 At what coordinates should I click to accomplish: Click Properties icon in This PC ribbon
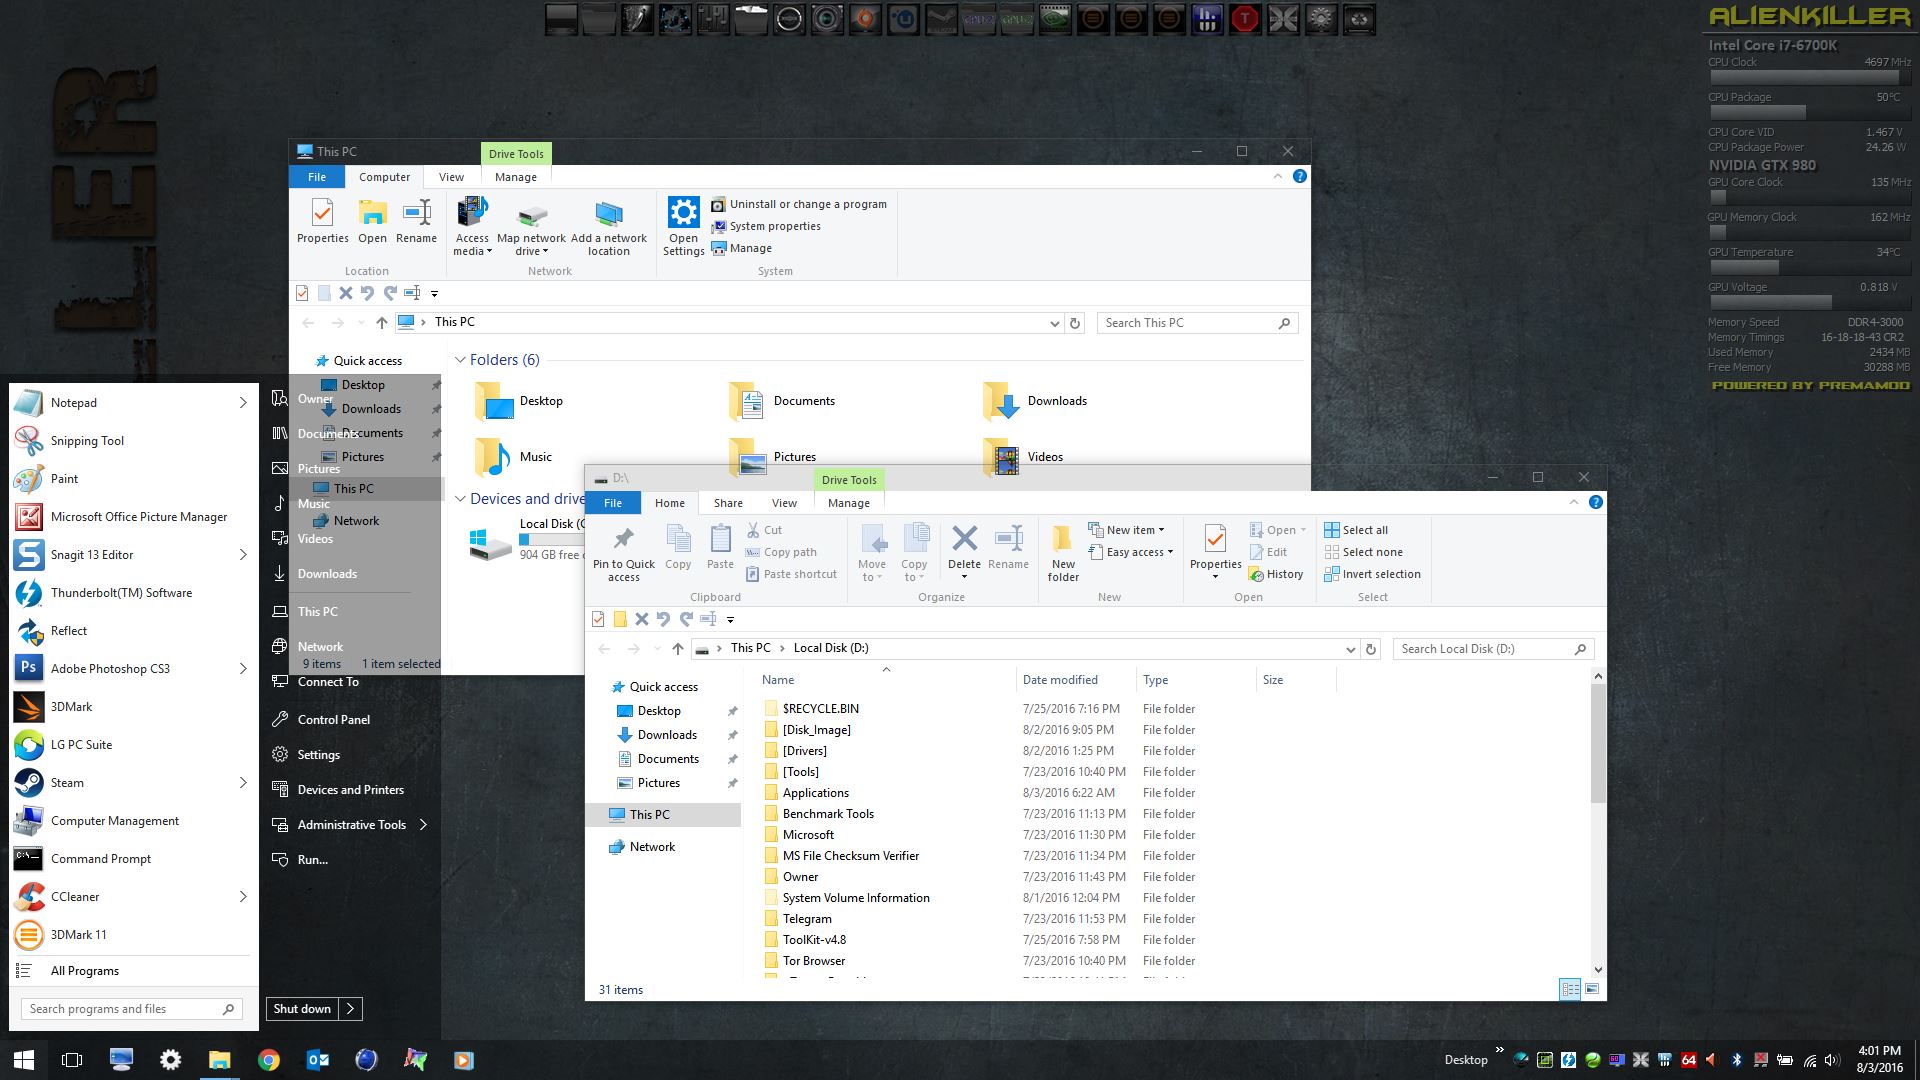(322, 221)
